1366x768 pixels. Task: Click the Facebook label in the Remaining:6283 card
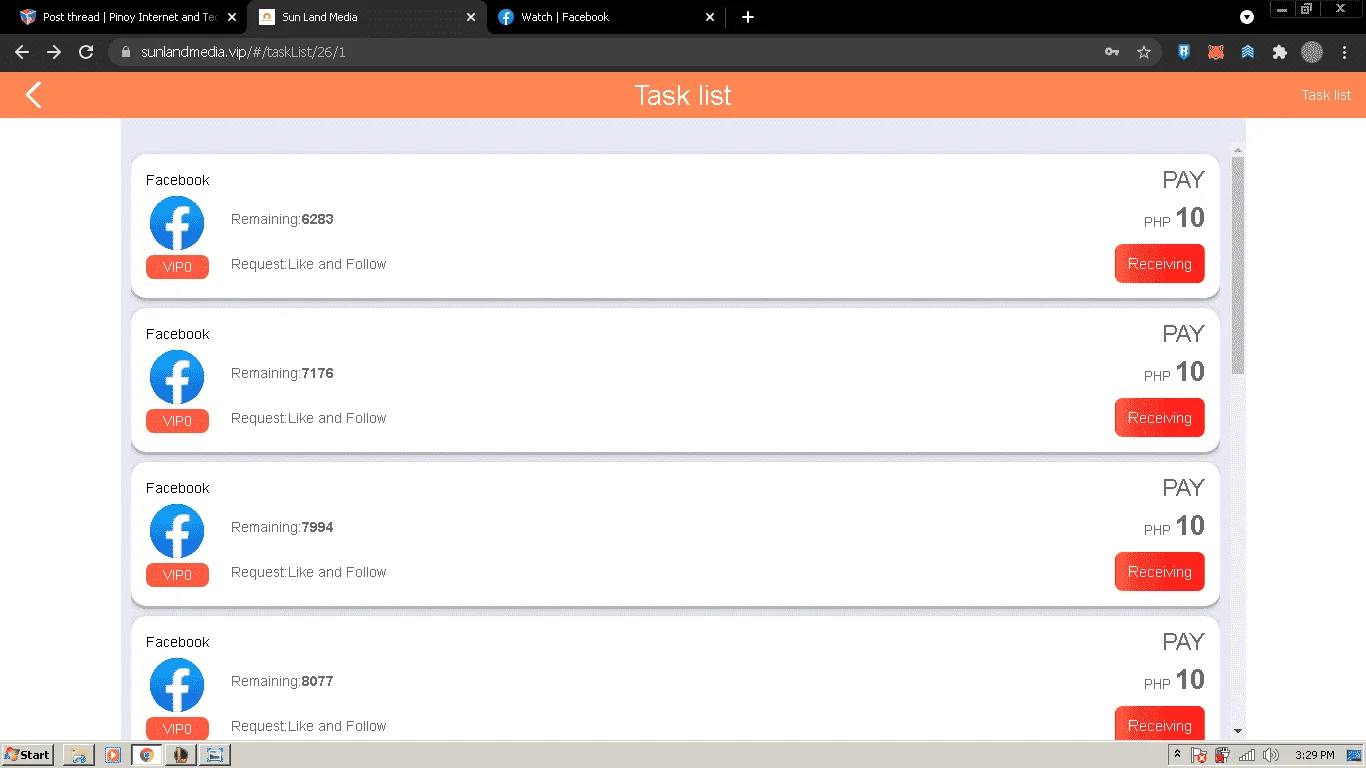point(178,180)
